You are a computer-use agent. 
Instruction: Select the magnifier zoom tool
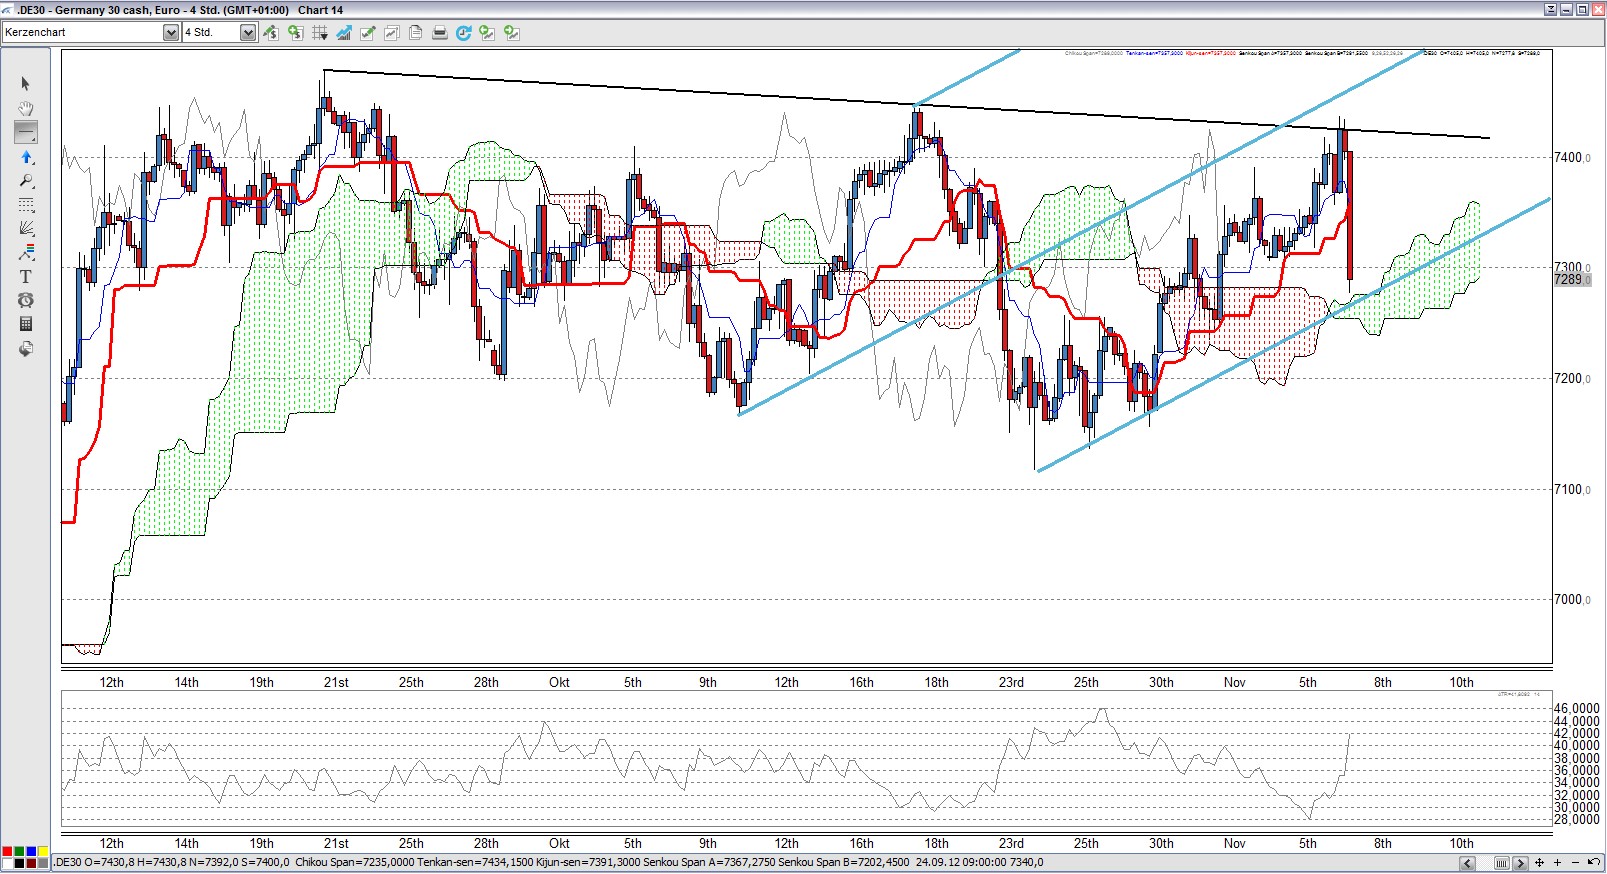[x=26, y=181]
